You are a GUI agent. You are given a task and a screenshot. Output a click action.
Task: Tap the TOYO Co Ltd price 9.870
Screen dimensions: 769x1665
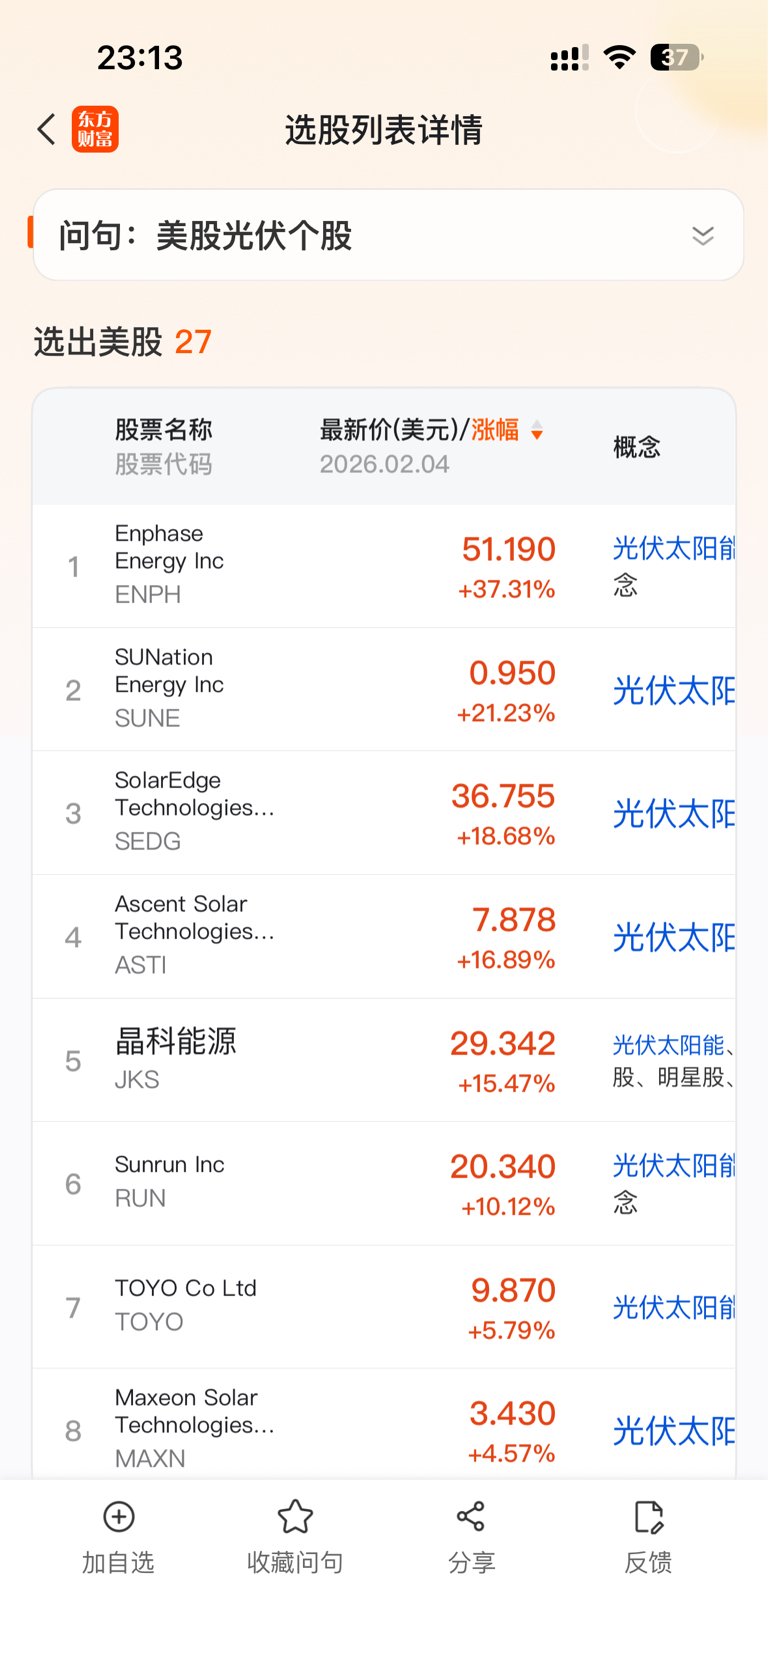513,1291
